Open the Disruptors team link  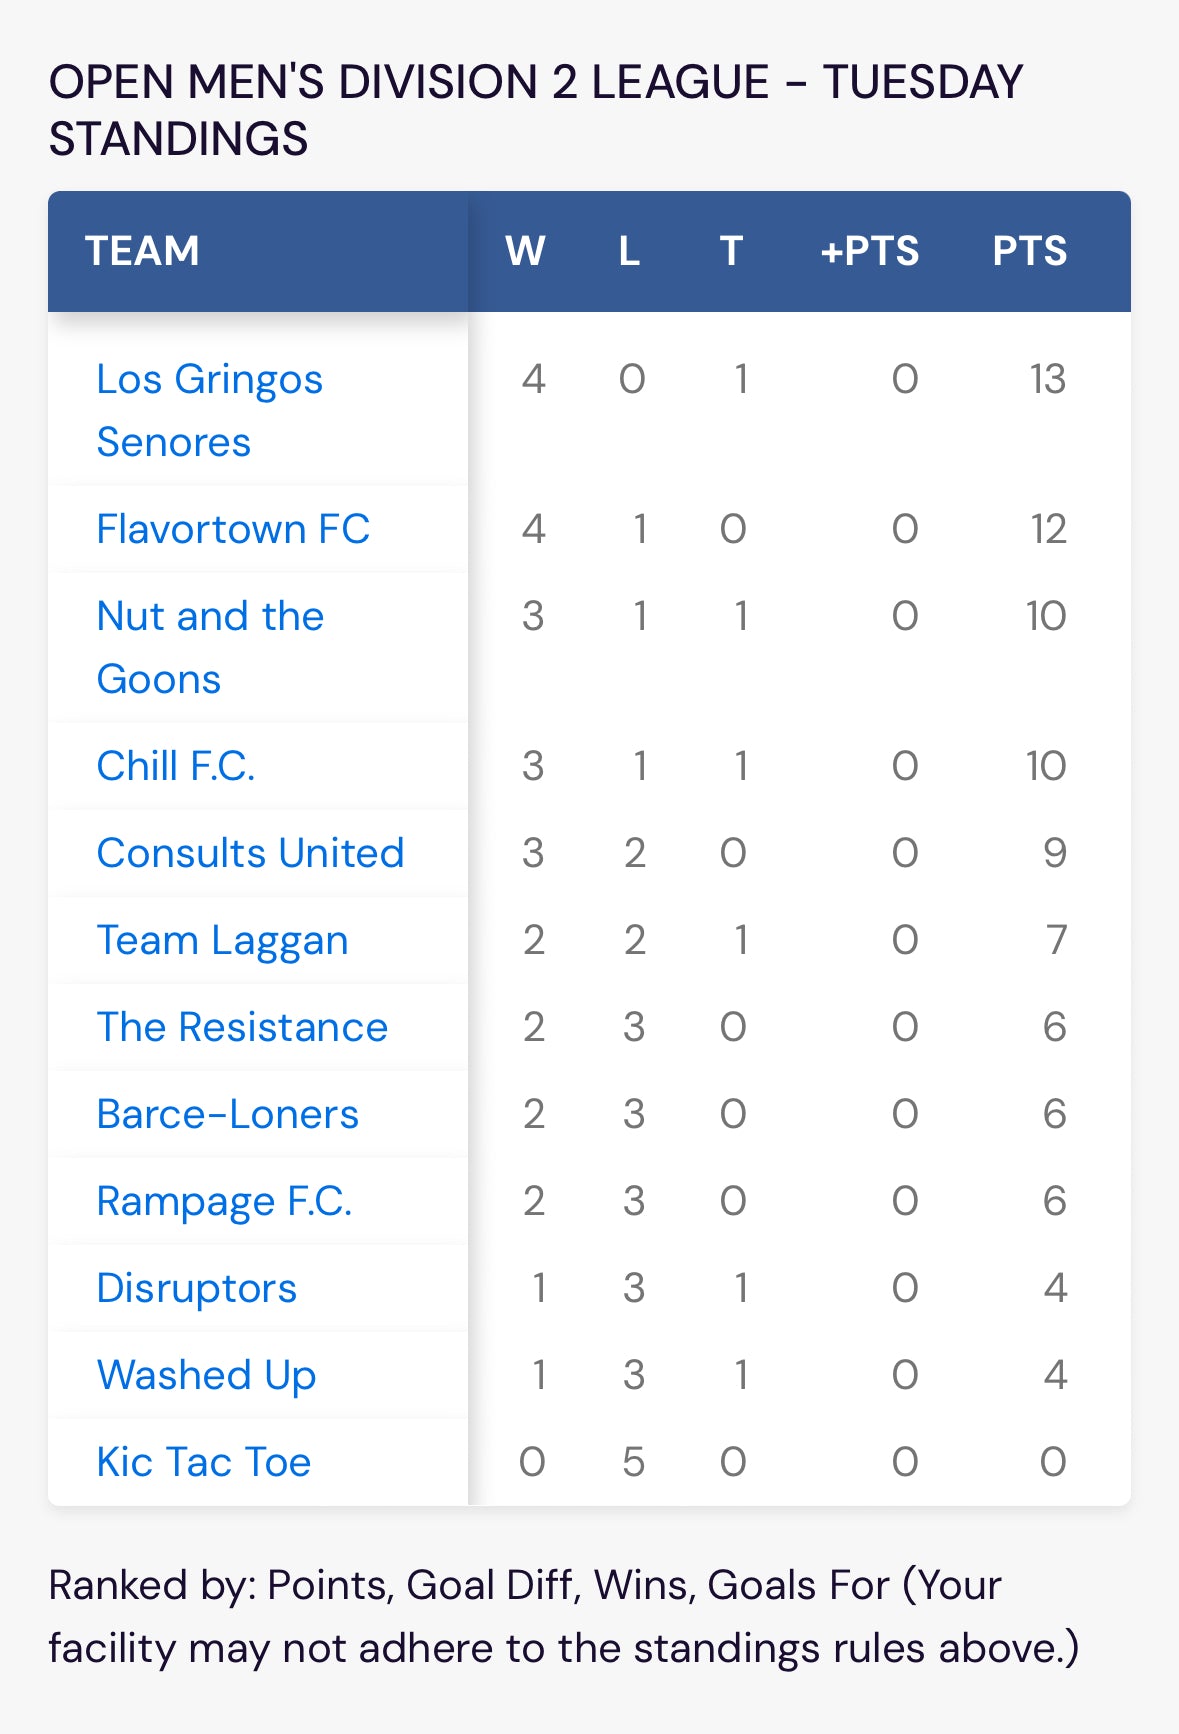tap(196, 1289)
